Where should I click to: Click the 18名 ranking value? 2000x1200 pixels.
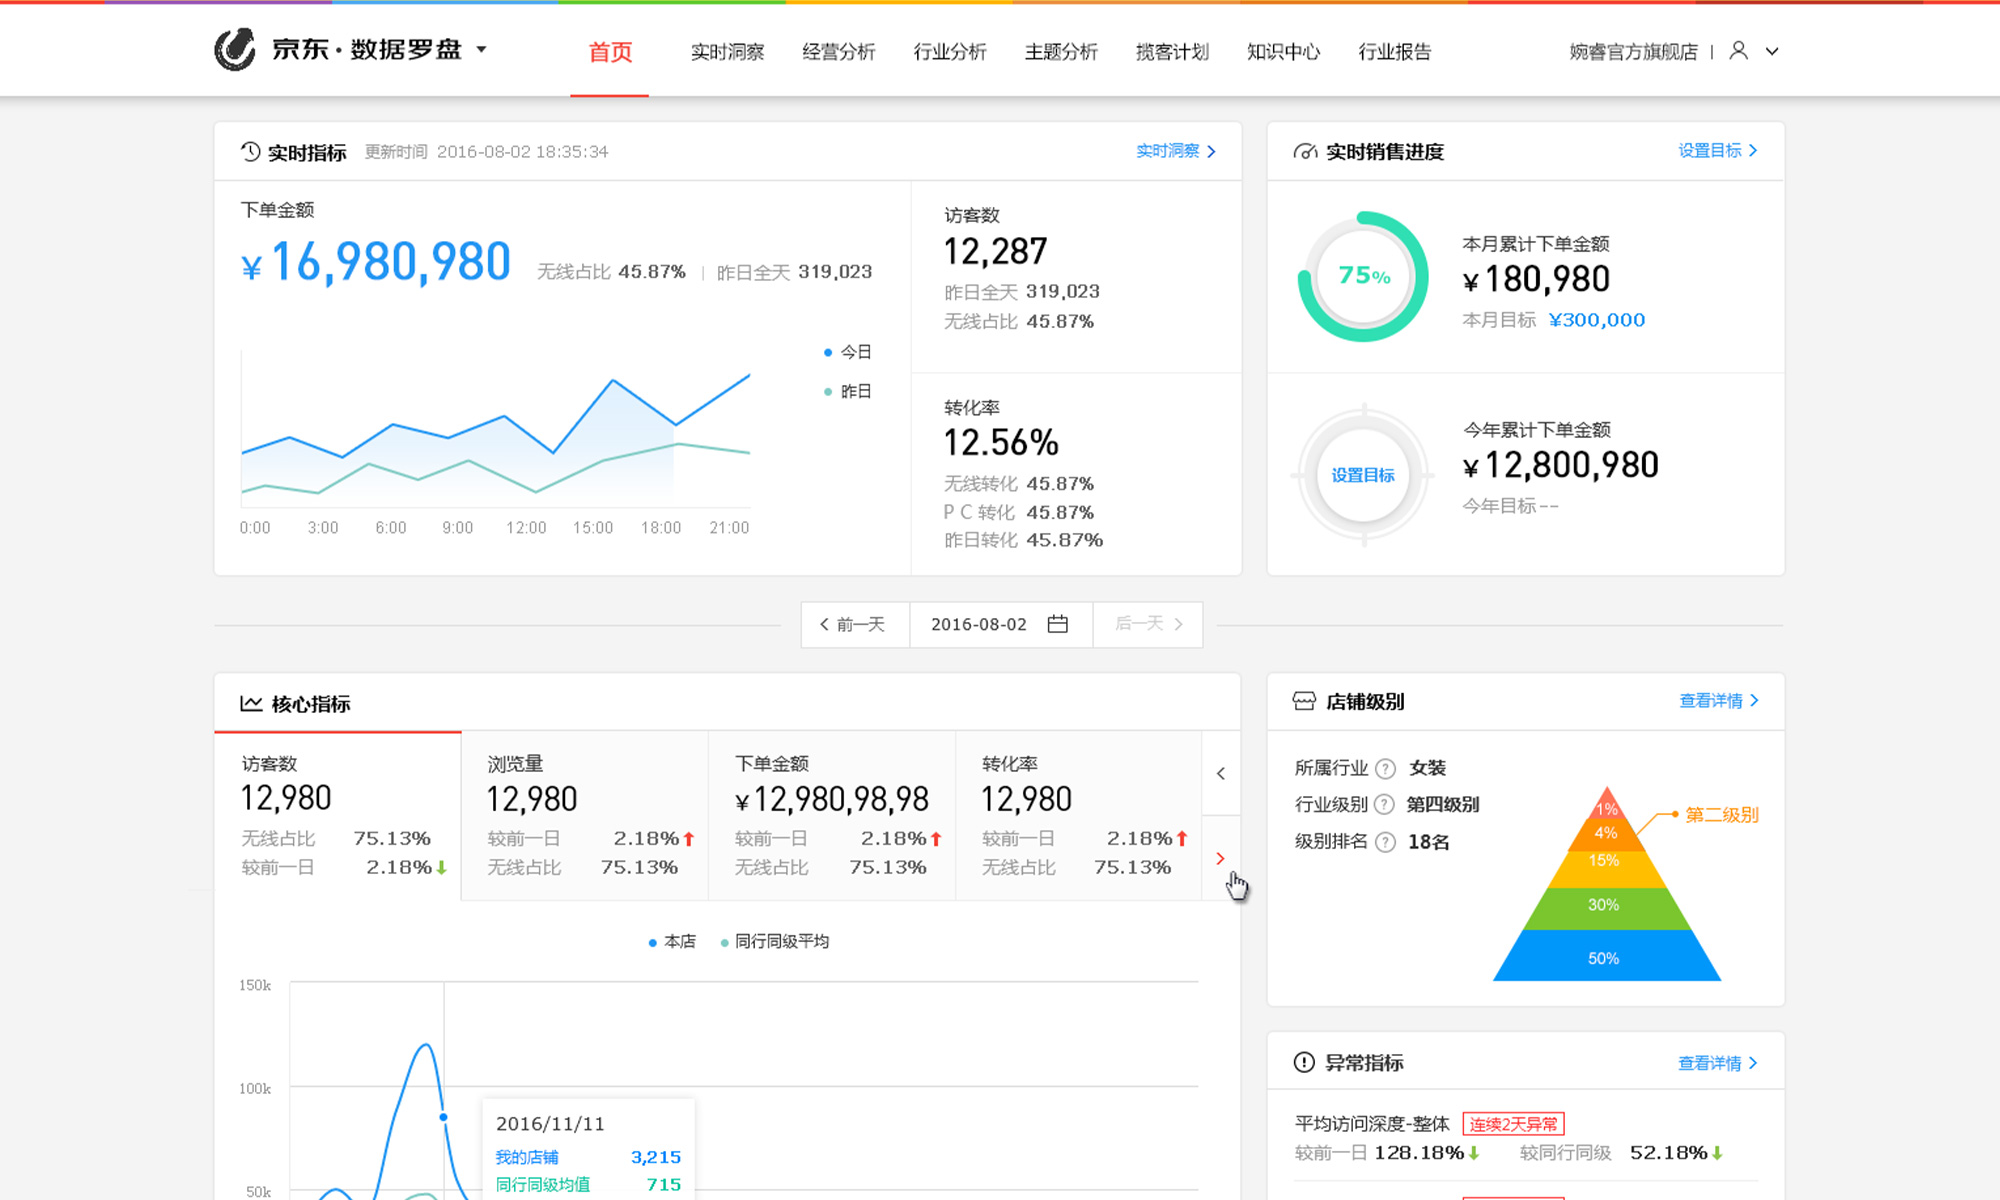click(1429, 842)
